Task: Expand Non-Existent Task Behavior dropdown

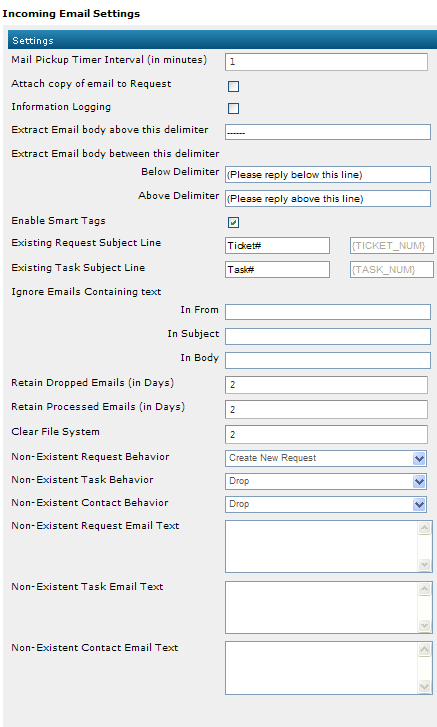Action: [x=326, y=481]
